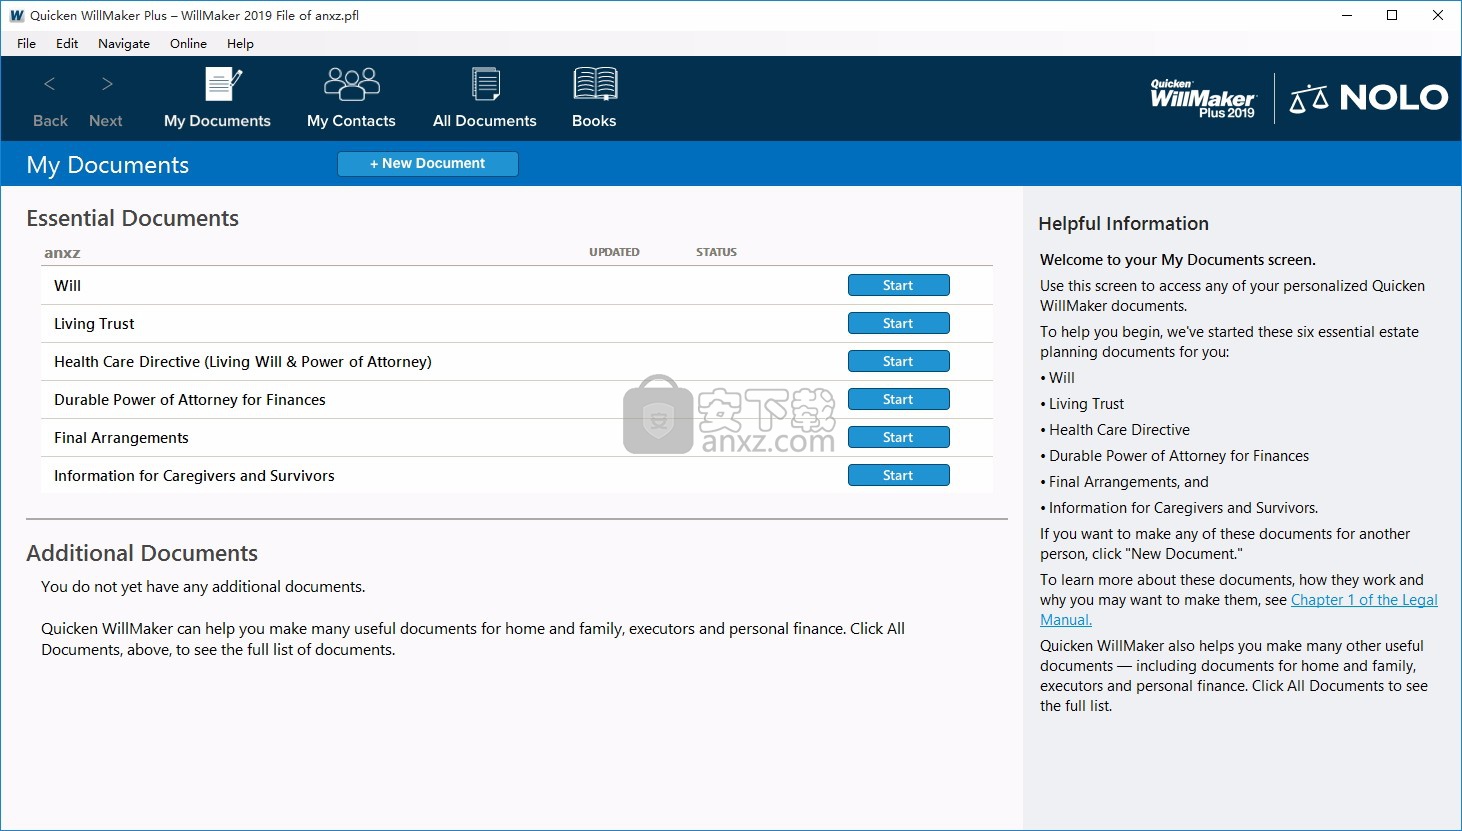This screenshot has width=1462, height=831.
Task: Start the Living Trust document
Action: (x=898, y=323)
